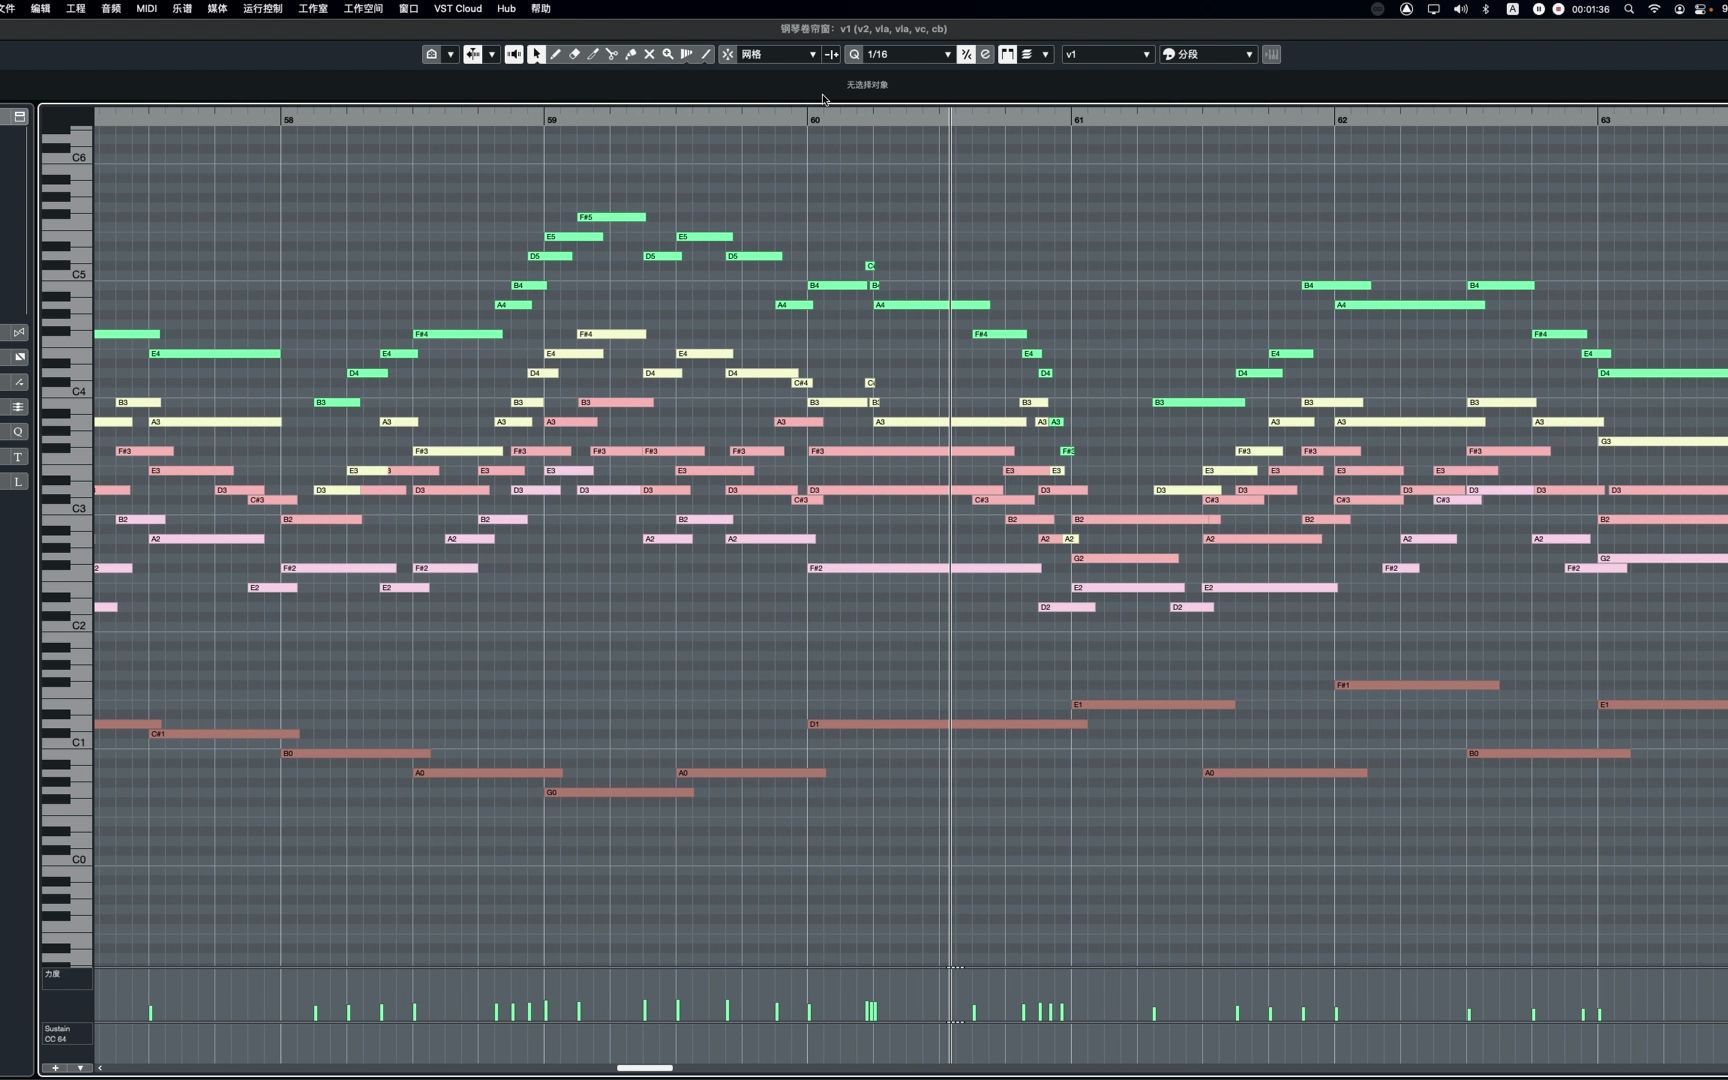Open the VST Cloud menu
The image size is (1728, 1080).
(457, 8)
